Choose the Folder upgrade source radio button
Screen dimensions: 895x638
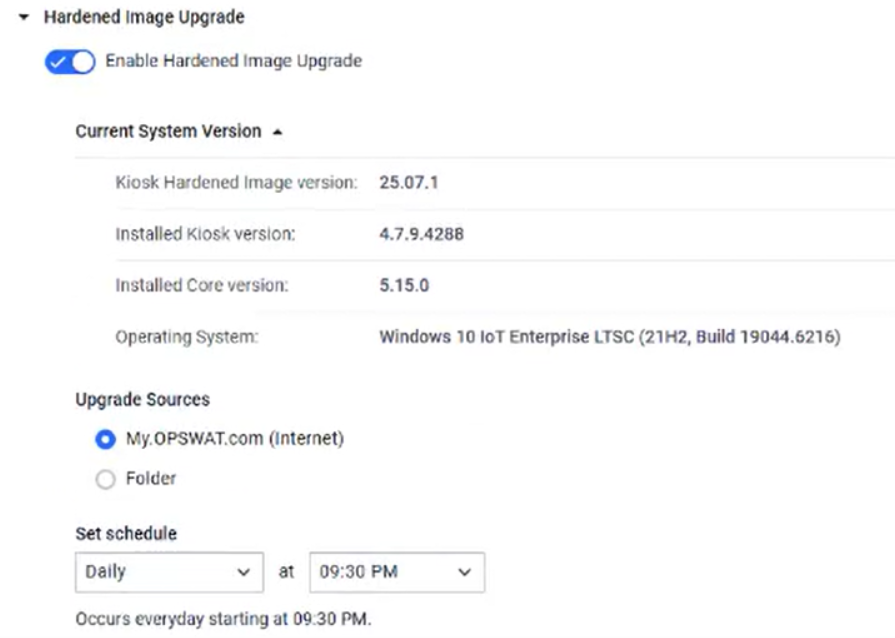pos(105,480)
